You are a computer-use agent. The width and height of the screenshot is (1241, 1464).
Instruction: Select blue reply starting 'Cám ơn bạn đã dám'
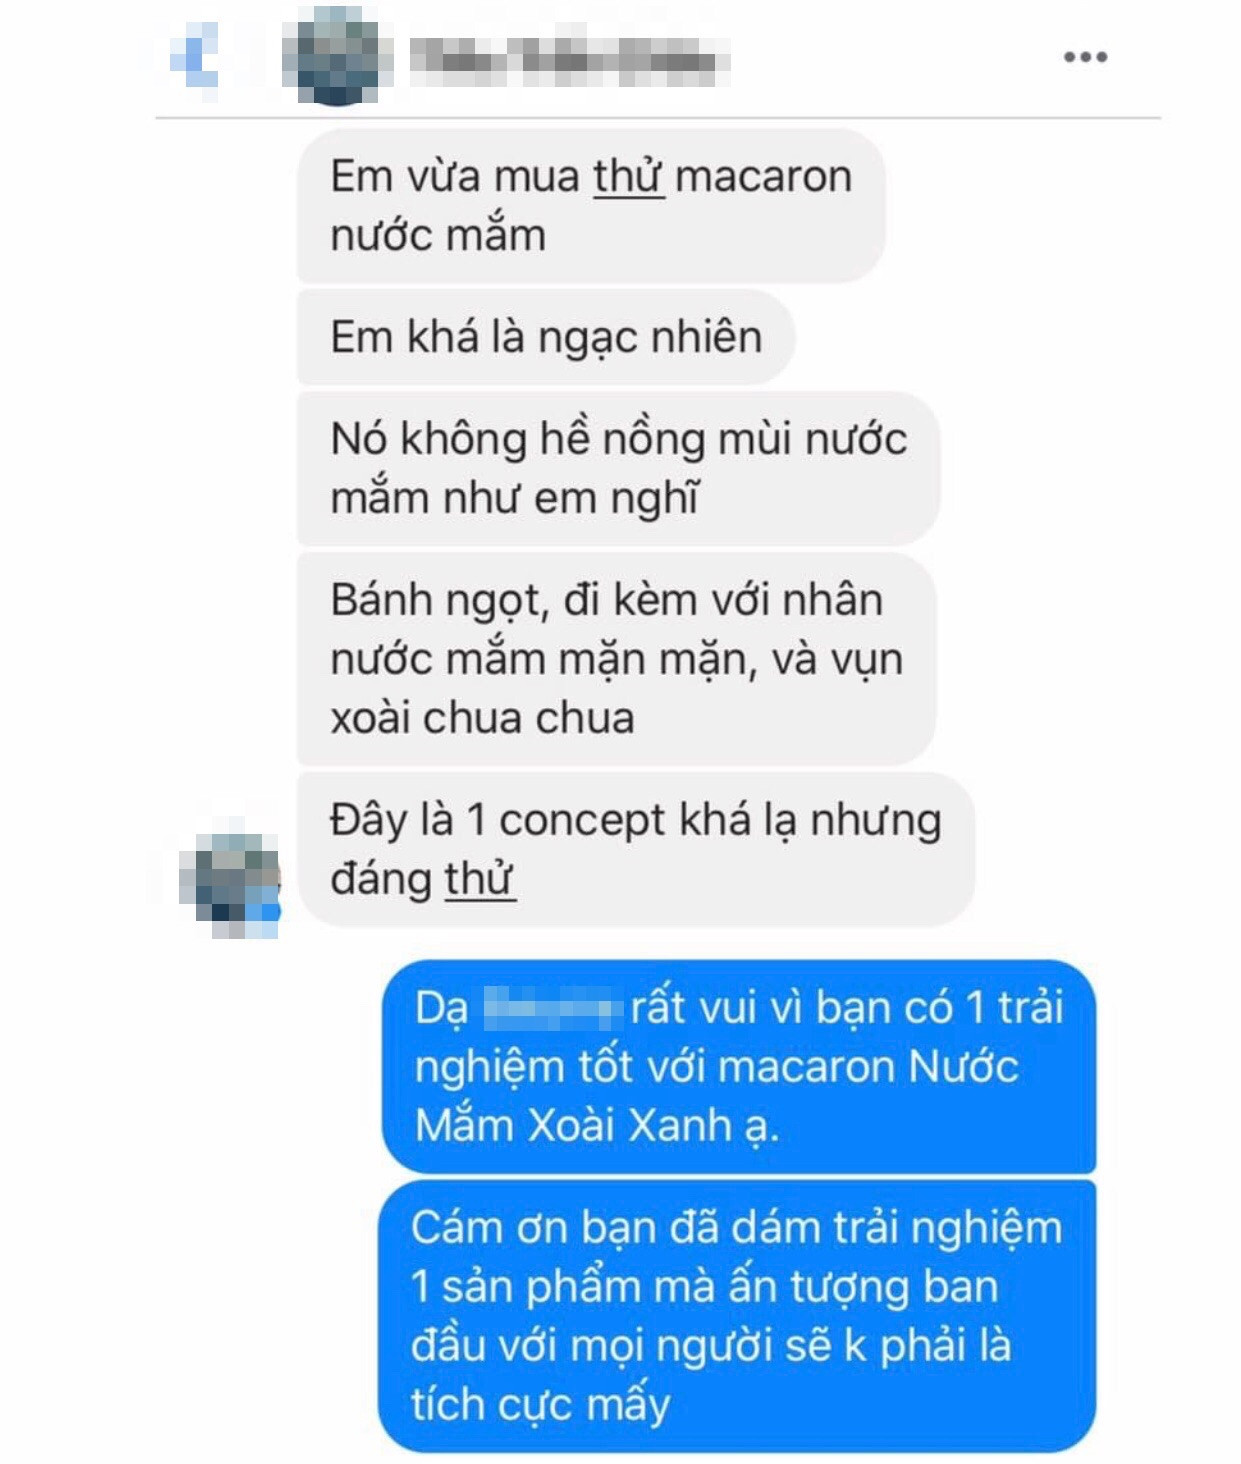(737, 1316)
